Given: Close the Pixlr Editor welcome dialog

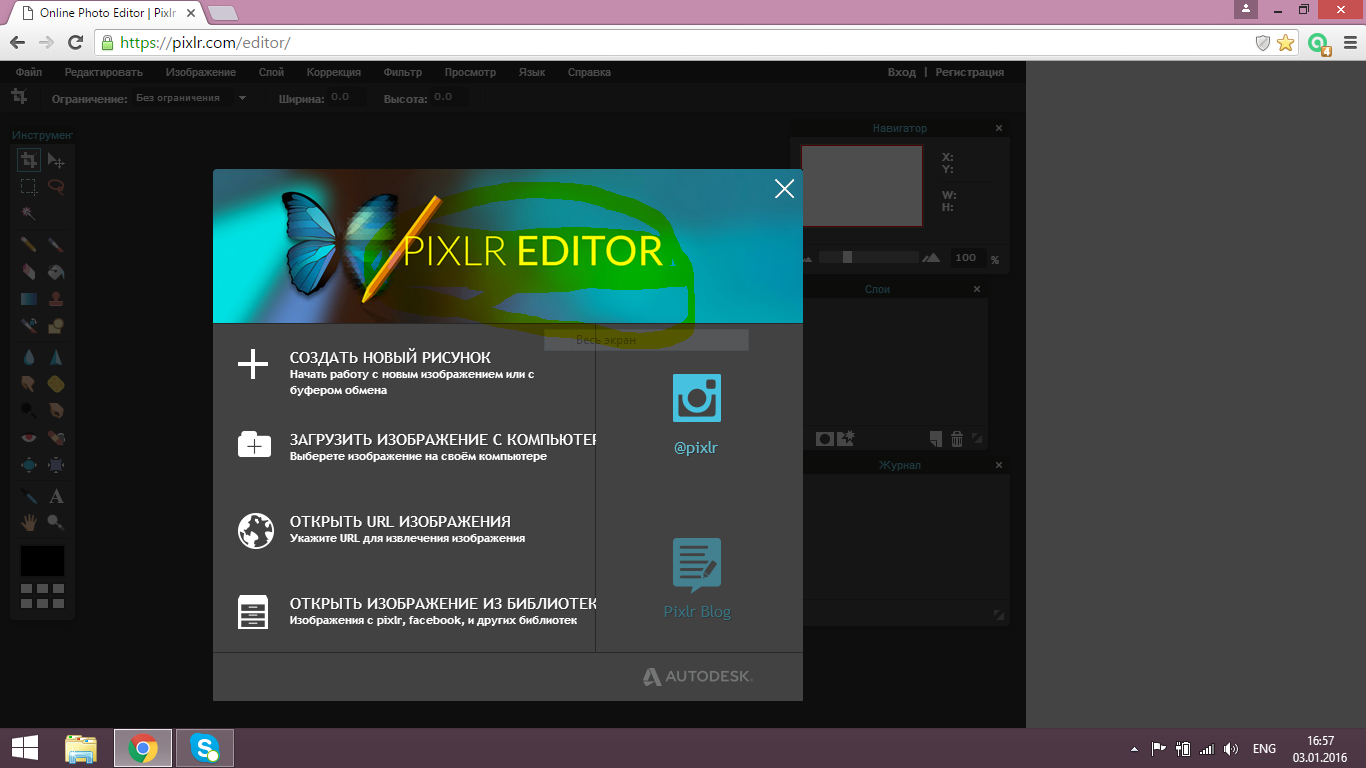Looking at the screenshot, I should 784,188.
